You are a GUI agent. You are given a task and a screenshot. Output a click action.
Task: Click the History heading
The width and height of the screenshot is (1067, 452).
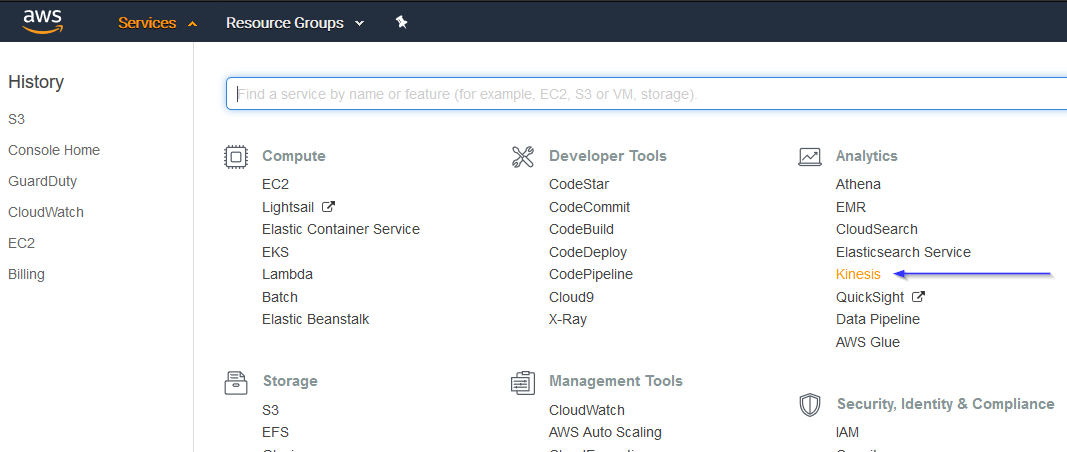pos(36,82)
